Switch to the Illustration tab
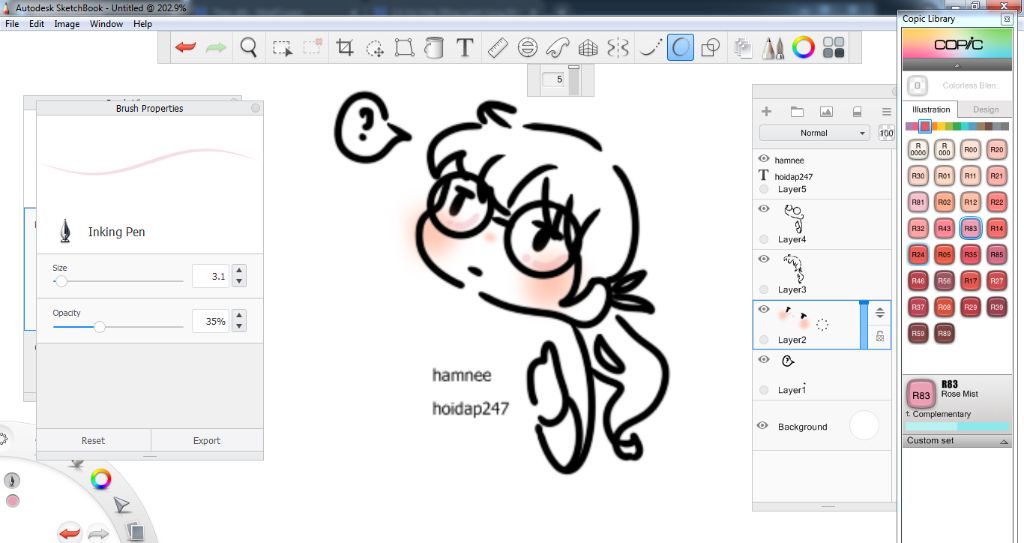Screen dimensions: 1024x543 931,110
